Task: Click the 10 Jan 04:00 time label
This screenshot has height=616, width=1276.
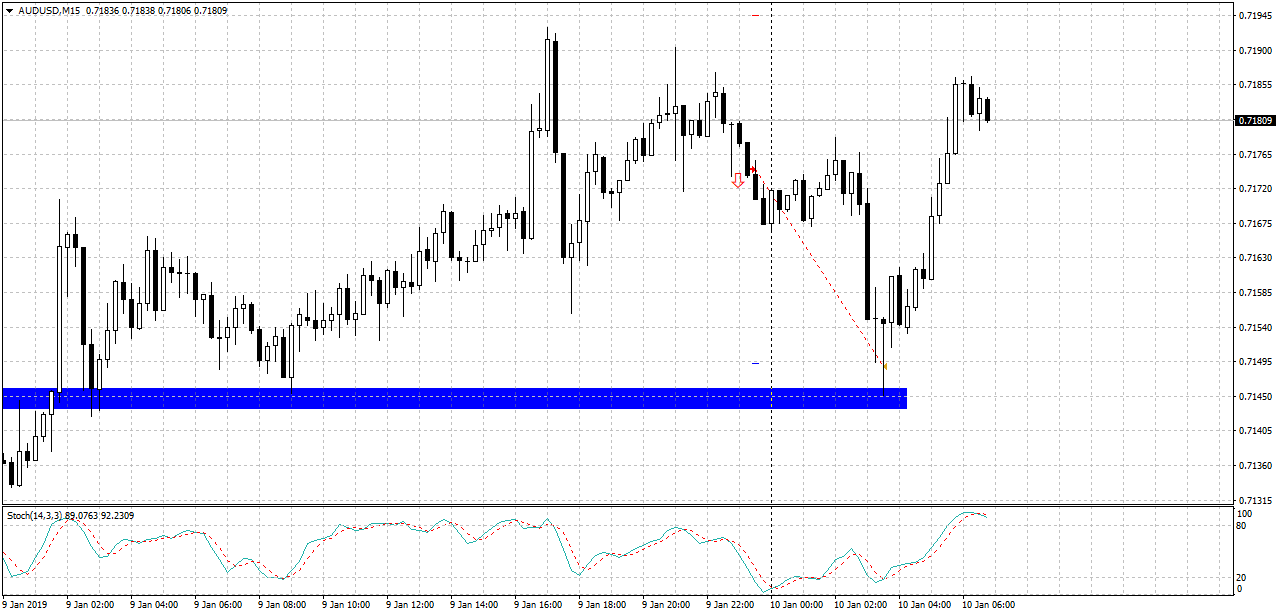Action: [924, 605]
